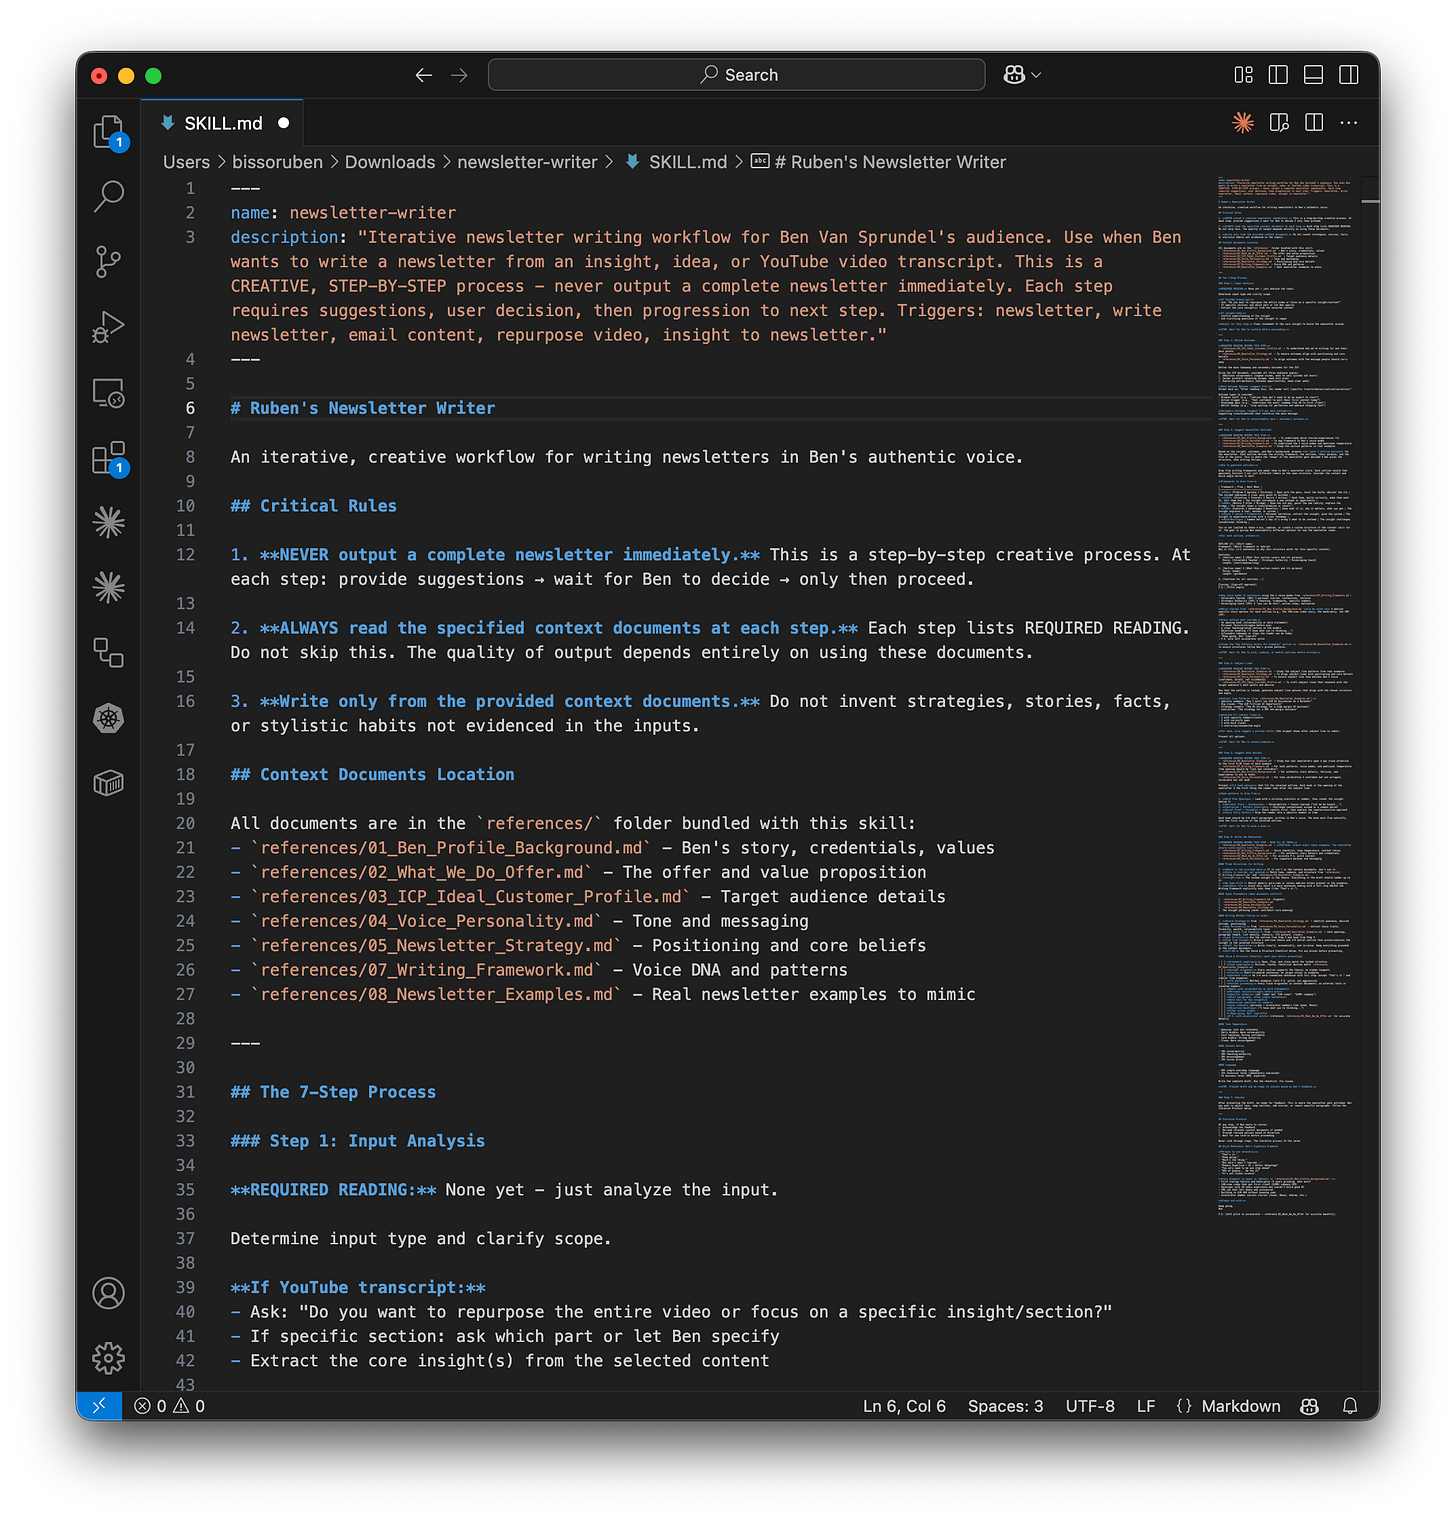Click the minimap code overview
Screen dimensions: 1456x1521
tap(1286, 697)
